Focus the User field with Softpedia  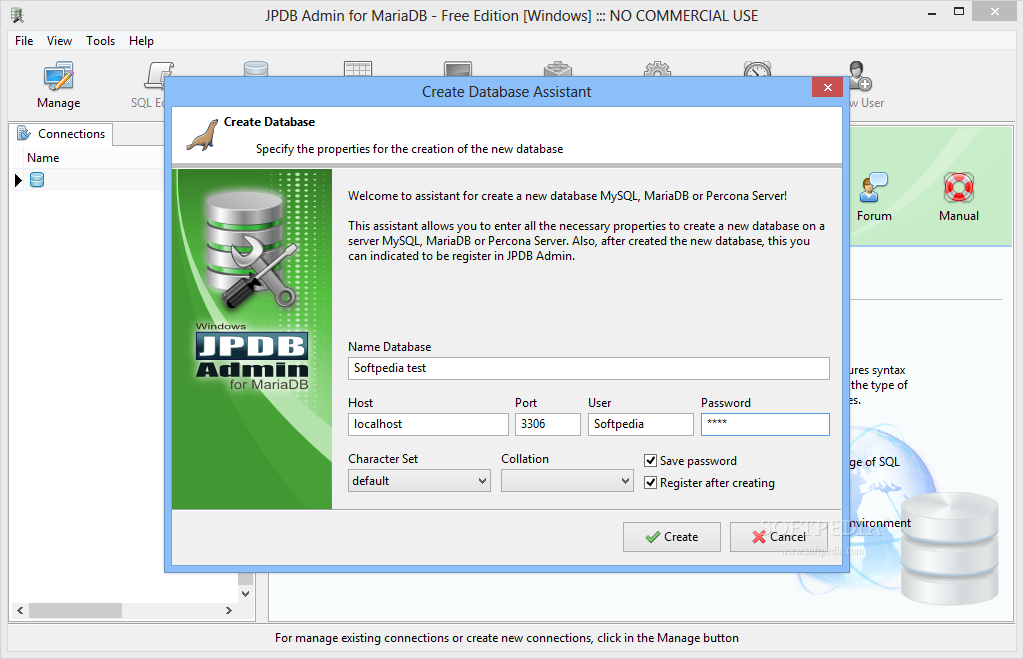[x=641, y=425]
